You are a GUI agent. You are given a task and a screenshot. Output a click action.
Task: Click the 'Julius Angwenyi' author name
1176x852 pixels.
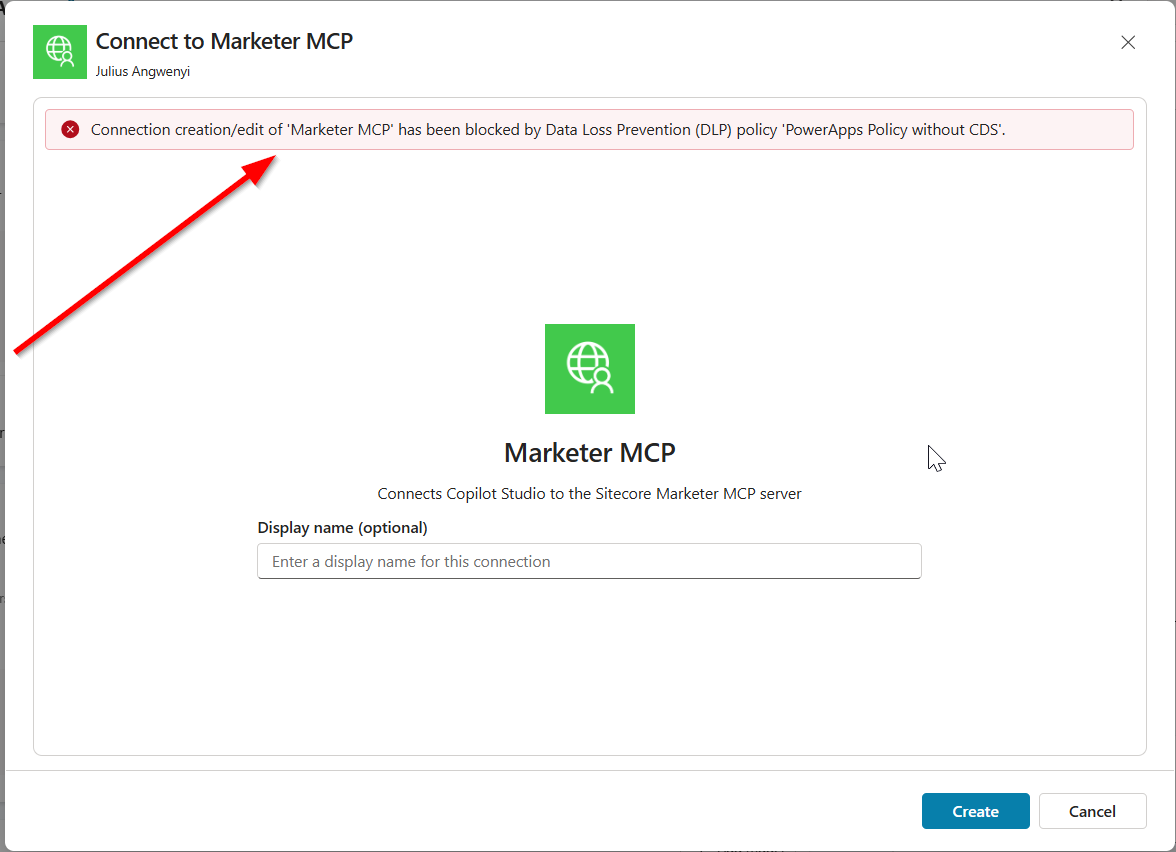pyautogui.click(x=142, y=71)
